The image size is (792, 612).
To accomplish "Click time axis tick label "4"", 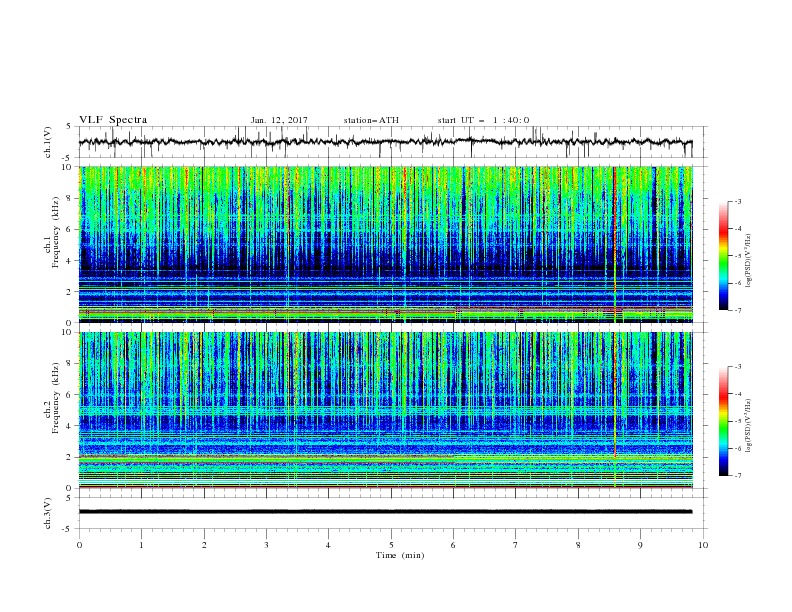I will (328, 545).
